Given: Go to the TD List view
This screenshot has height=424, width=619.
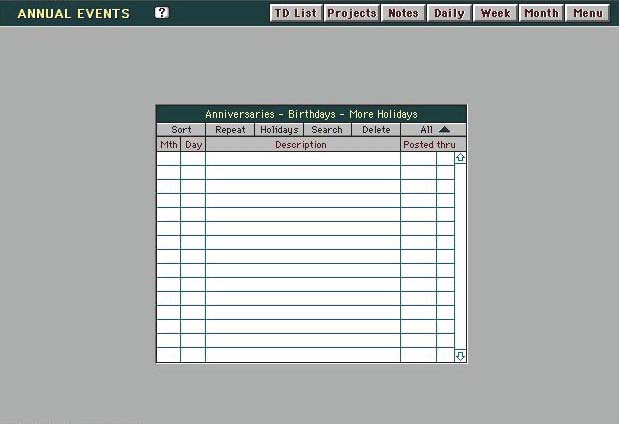Looking at the screenshot, I should click(296, 13).
